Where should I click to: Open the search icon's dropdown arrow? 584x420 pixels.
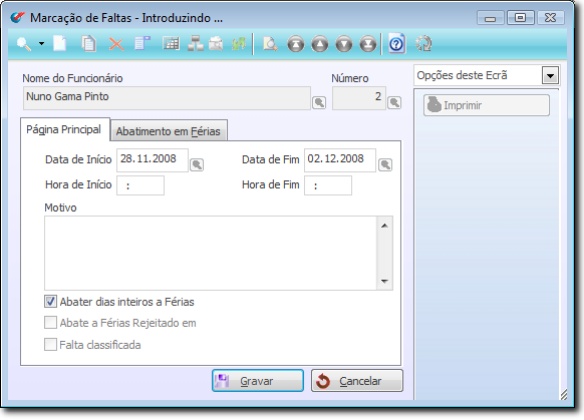41,44
